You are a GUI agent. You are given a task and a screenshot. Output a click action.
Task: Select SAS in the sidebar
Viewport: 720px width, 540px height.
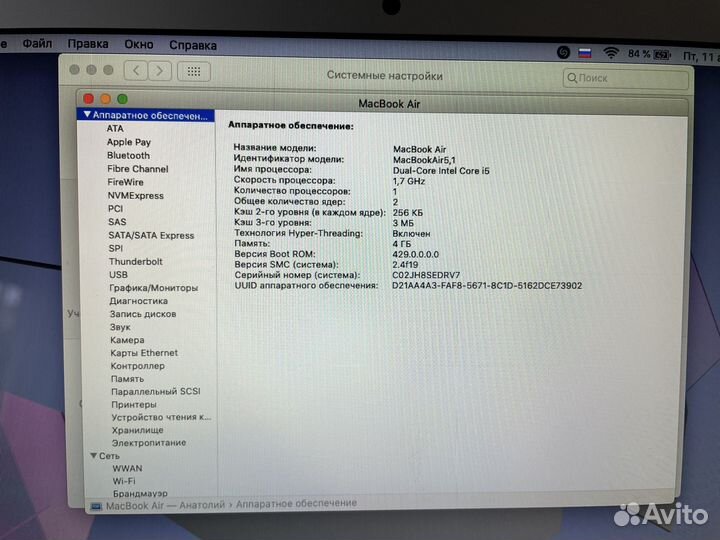[x=117, y=222]
